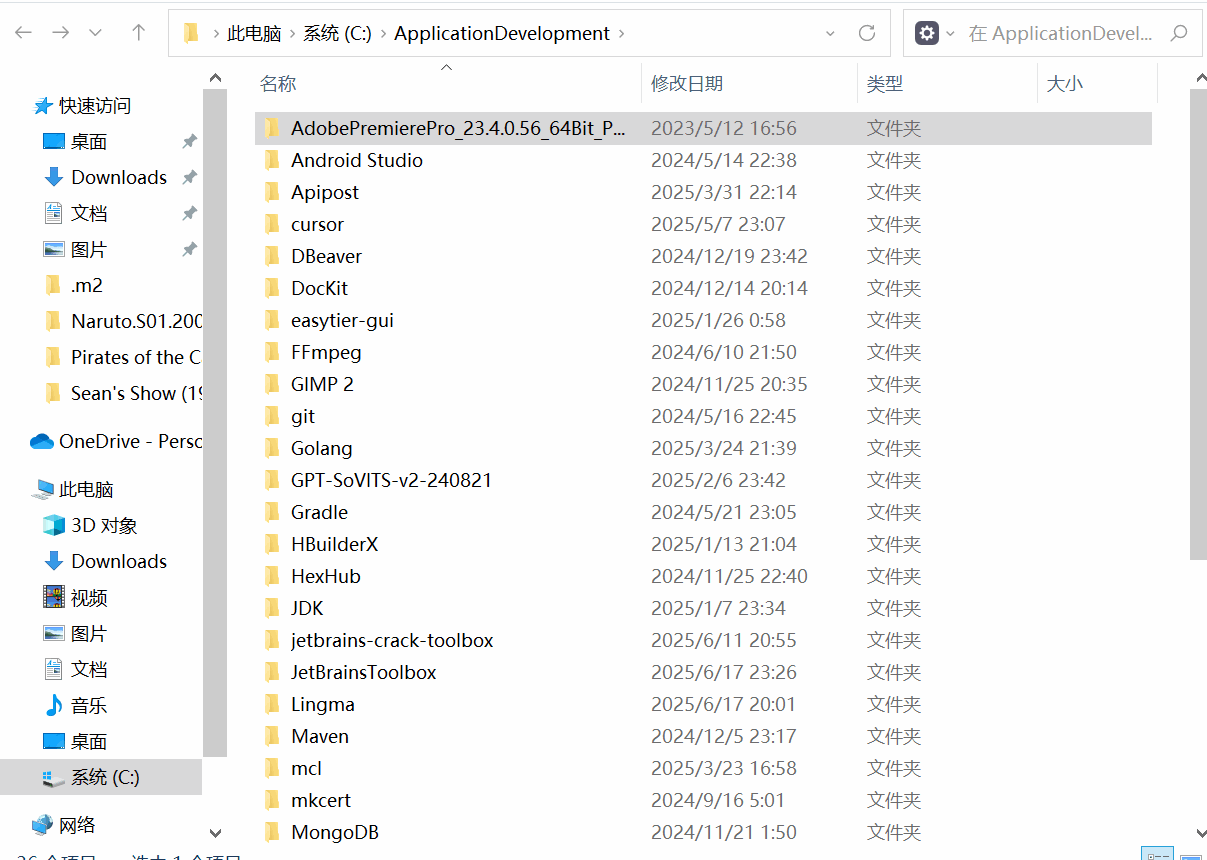The image size is (1207, 860).
Task: Select the jetbrains-crack-toolbox folder
Action: 392,640
